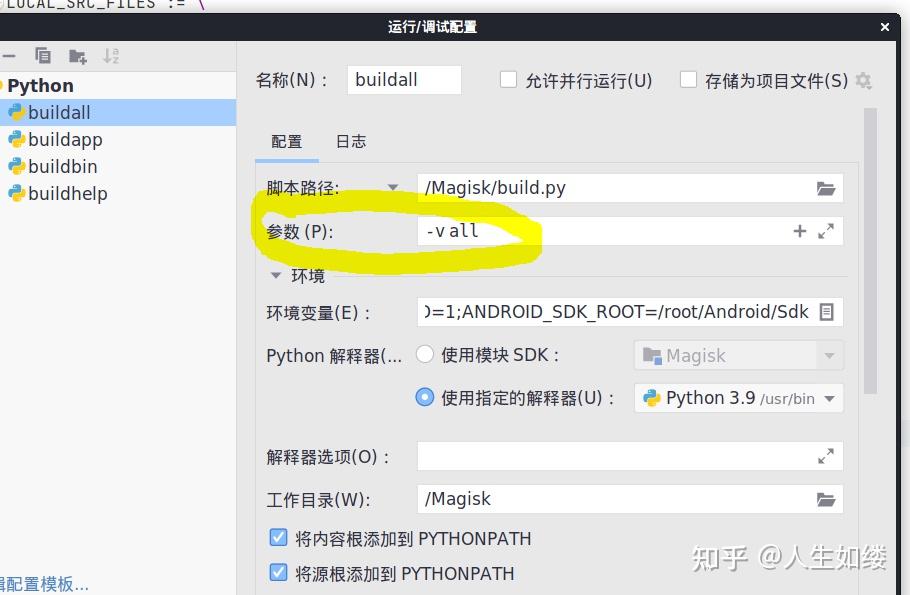
Task: Switch to the 日志 tab
Action: click(350, 141)
